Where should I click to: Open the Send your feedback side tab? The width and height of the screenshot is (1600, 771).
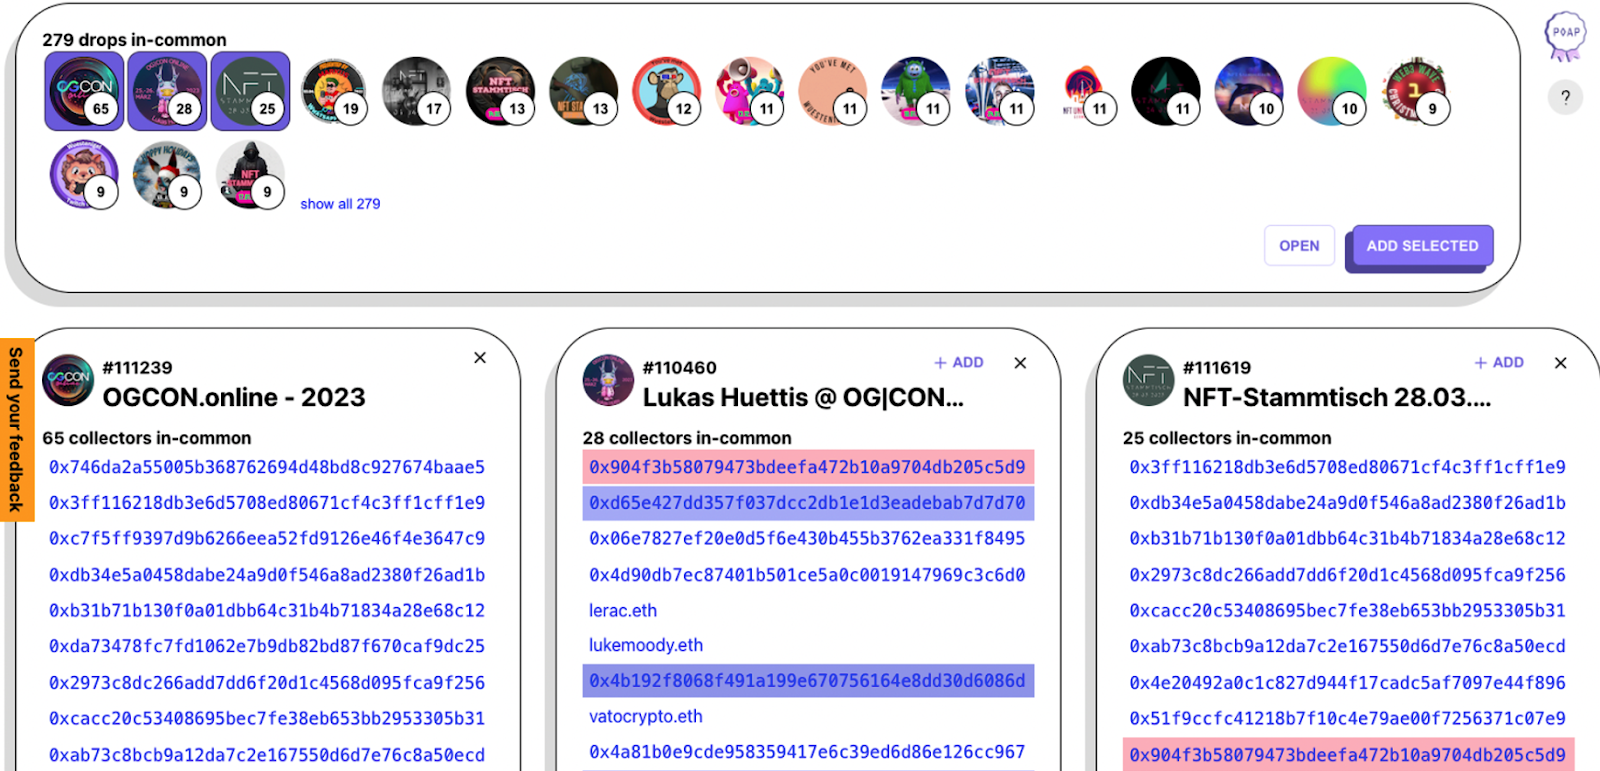[x=17, y=429]
